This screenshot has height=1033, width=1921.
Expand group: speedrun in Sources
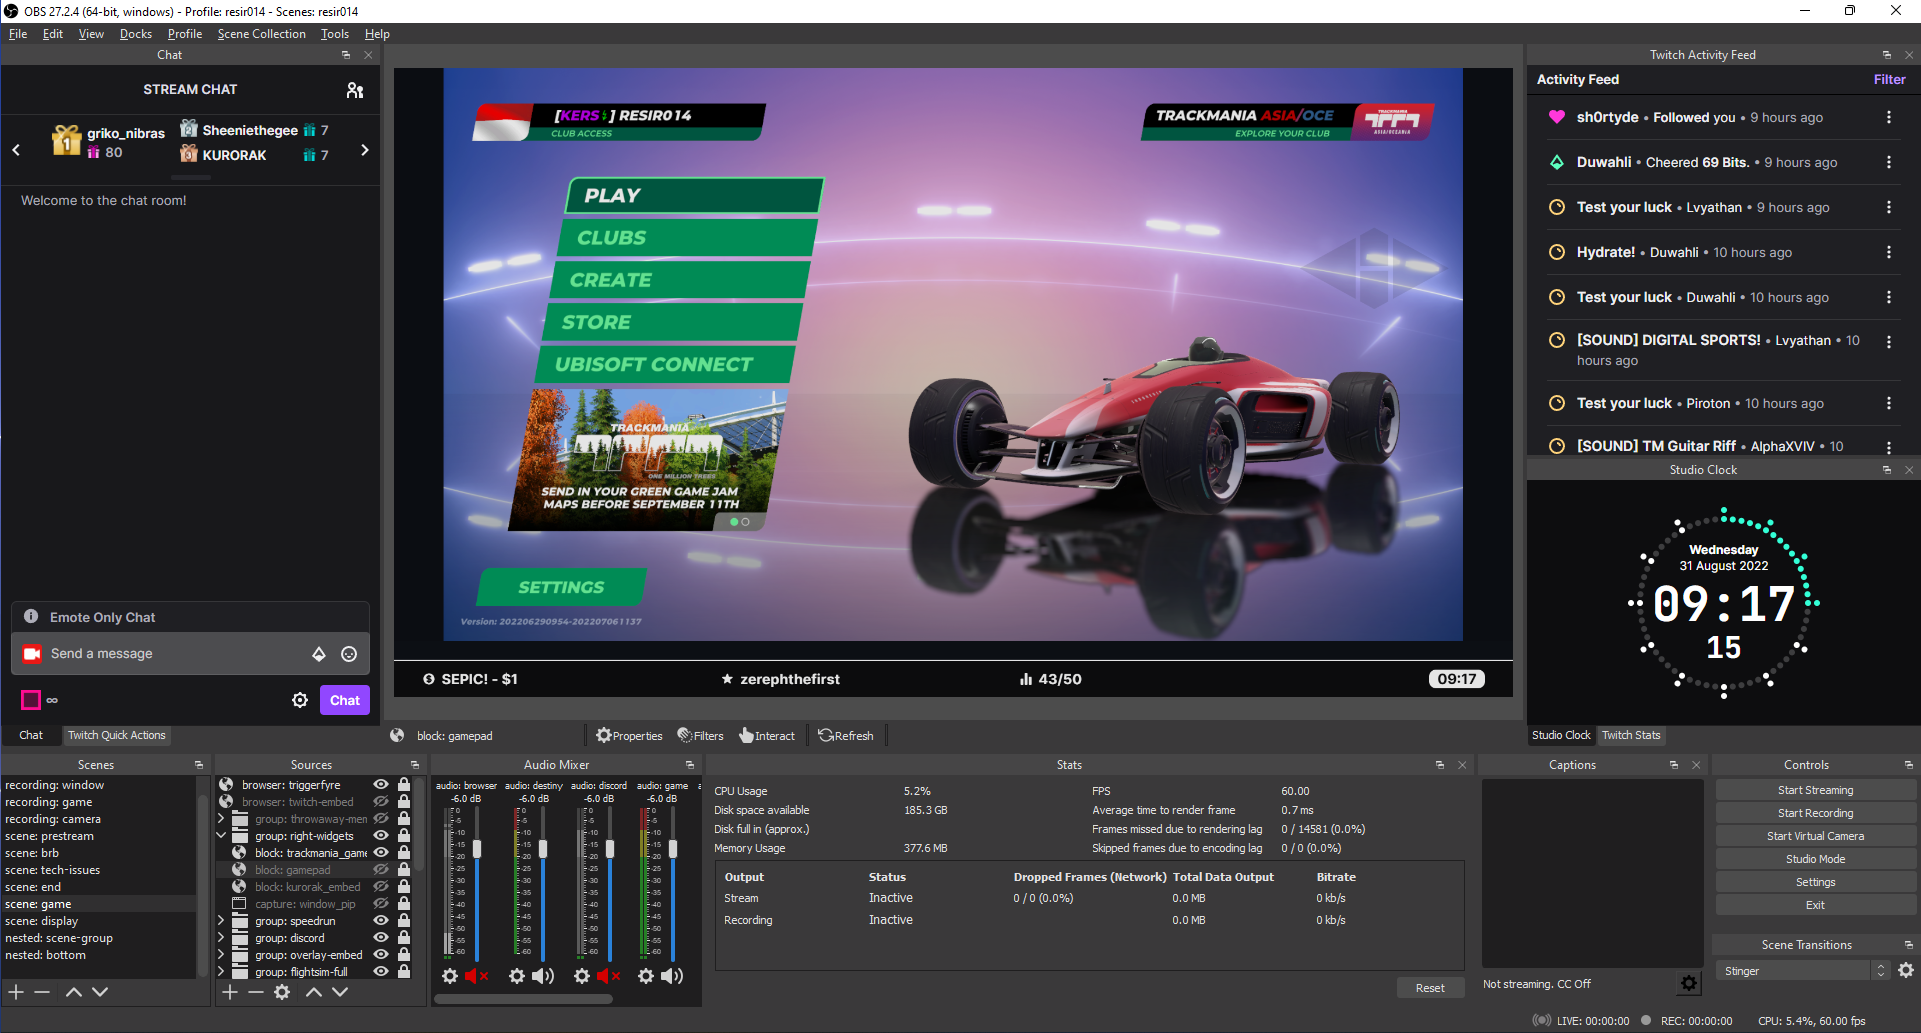pos(221,921)
